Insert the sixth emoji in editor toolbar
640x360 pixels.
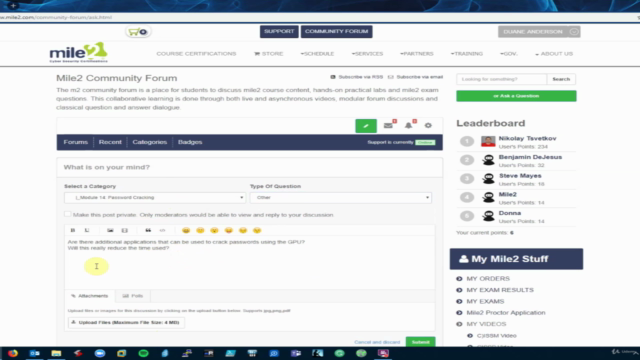257,230
